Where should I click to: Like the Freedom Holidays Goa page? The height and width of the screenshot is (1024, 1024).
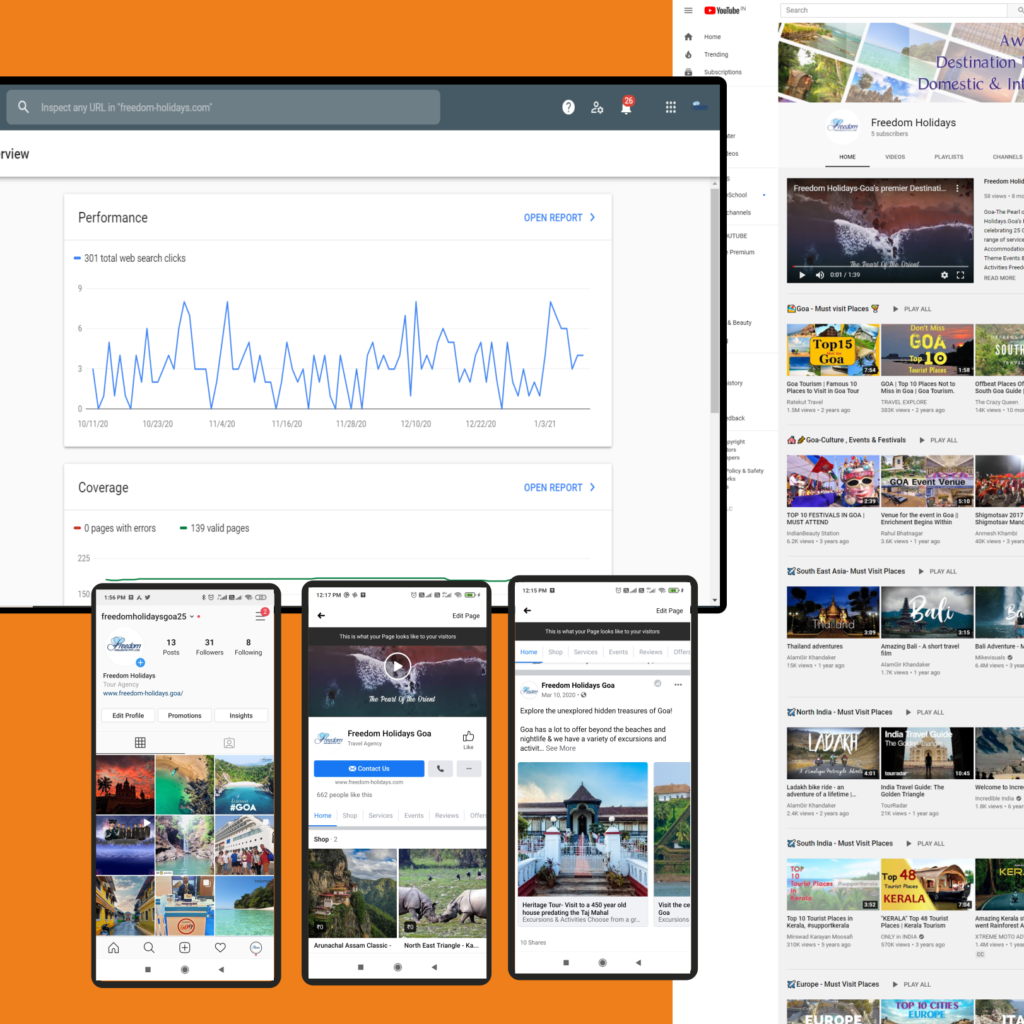point(468,740)
